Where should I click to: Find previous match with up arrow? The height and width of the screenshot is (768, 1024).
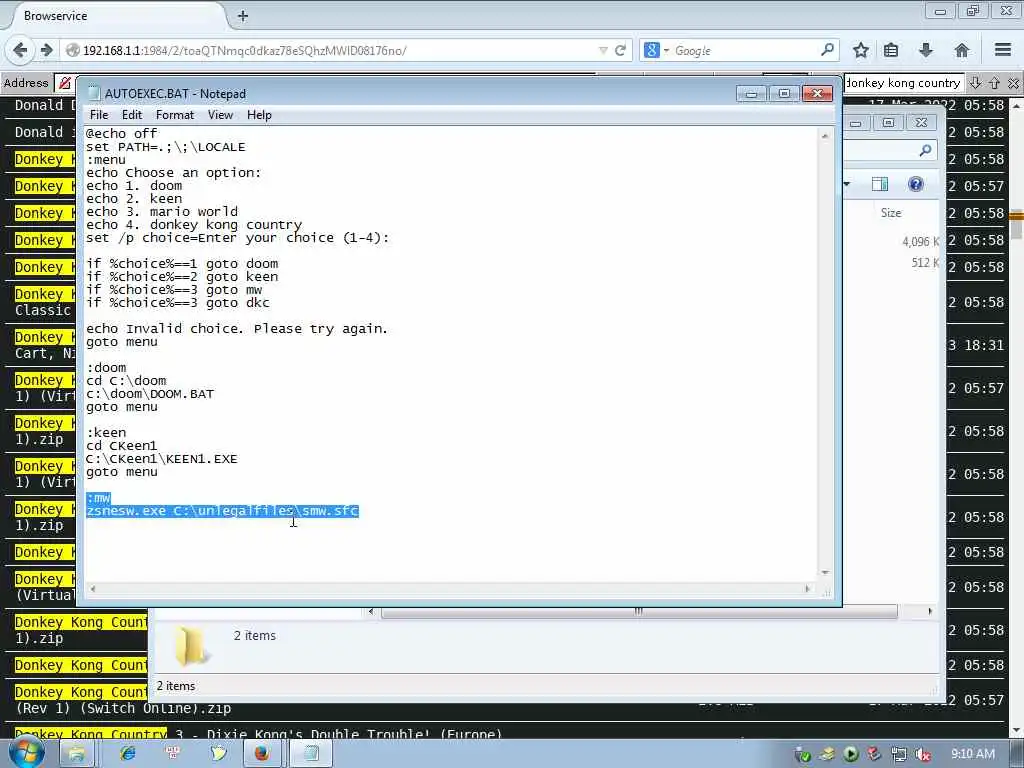tap(994, 83)
